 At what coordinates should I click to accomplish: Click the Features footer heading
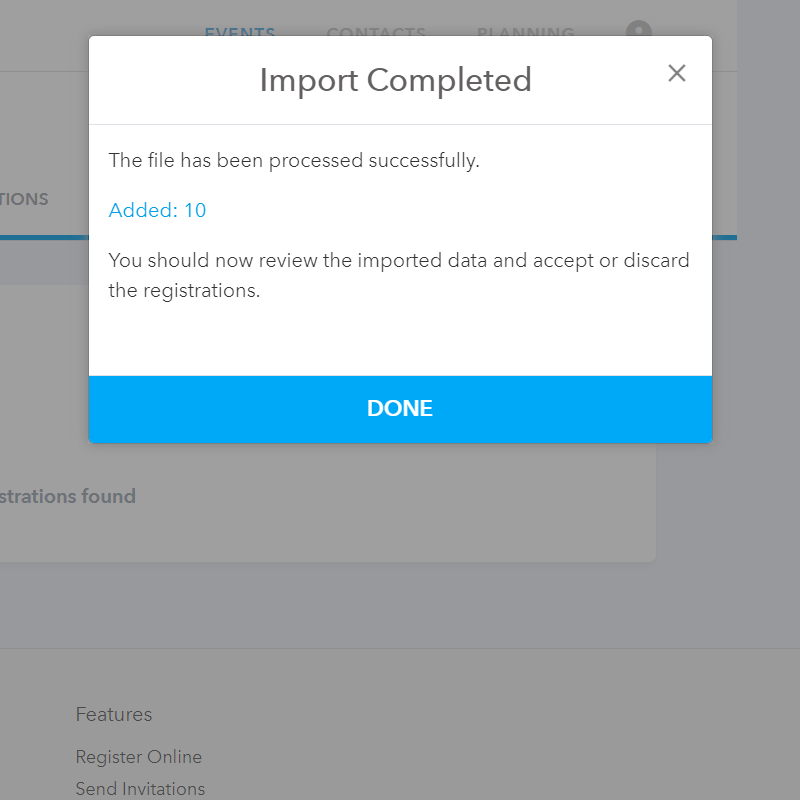coord(114,714)
